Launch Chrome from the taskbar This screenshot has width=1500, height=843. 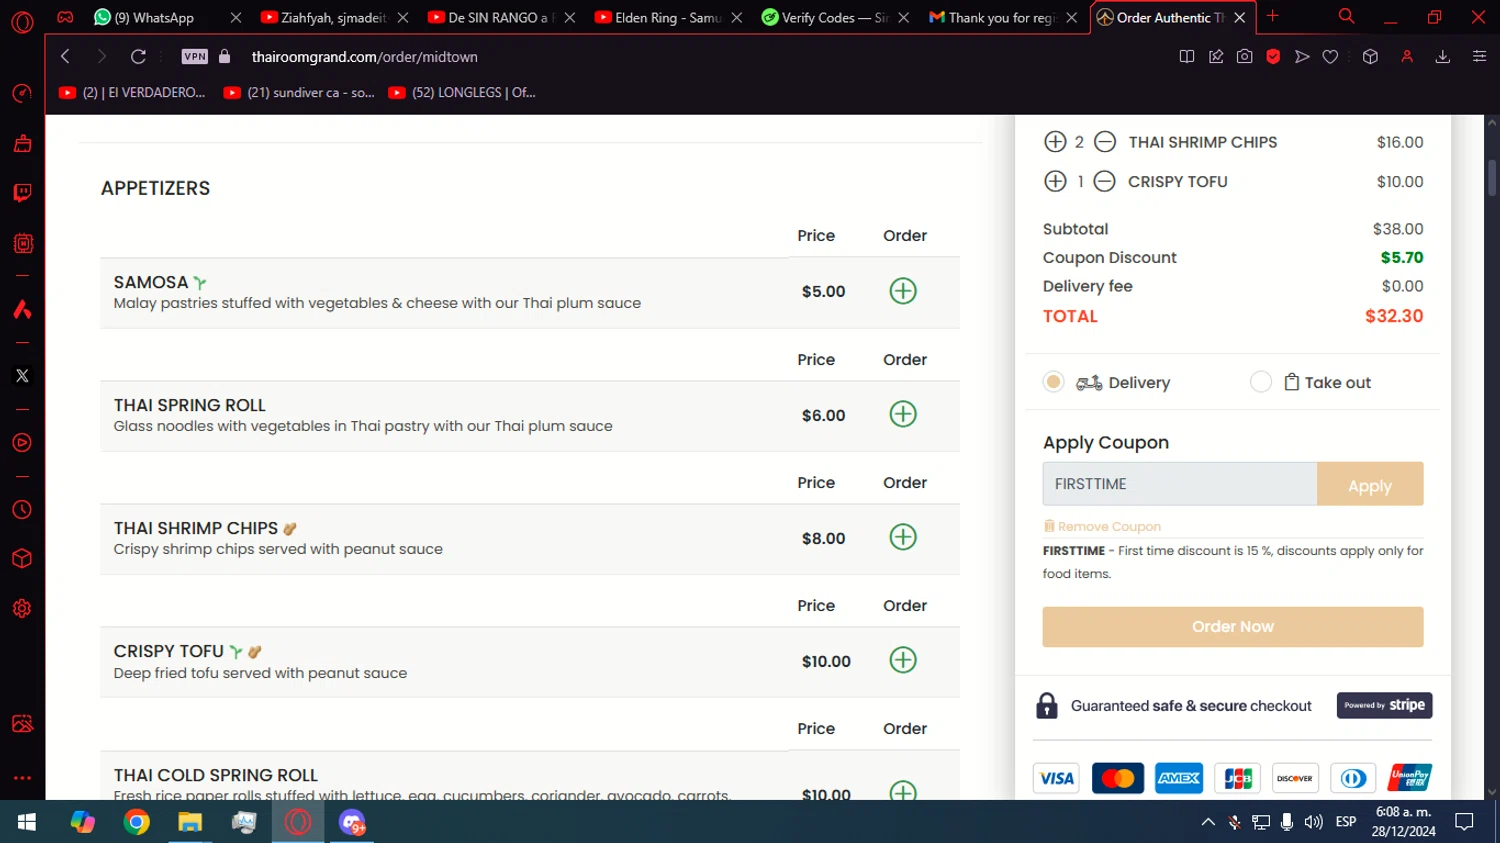pos(137,822)
